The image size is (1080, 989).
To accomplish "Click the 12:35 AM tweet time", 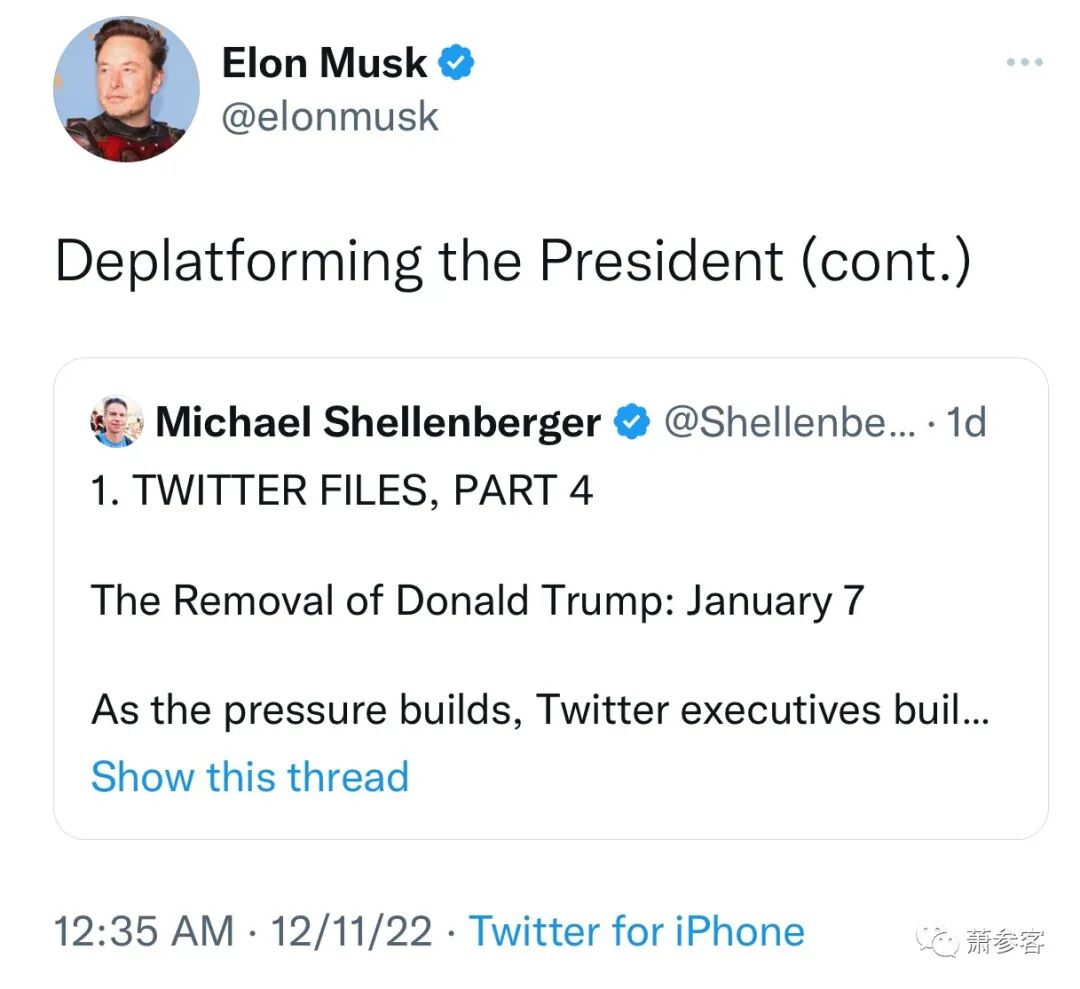I will [144, 931].
